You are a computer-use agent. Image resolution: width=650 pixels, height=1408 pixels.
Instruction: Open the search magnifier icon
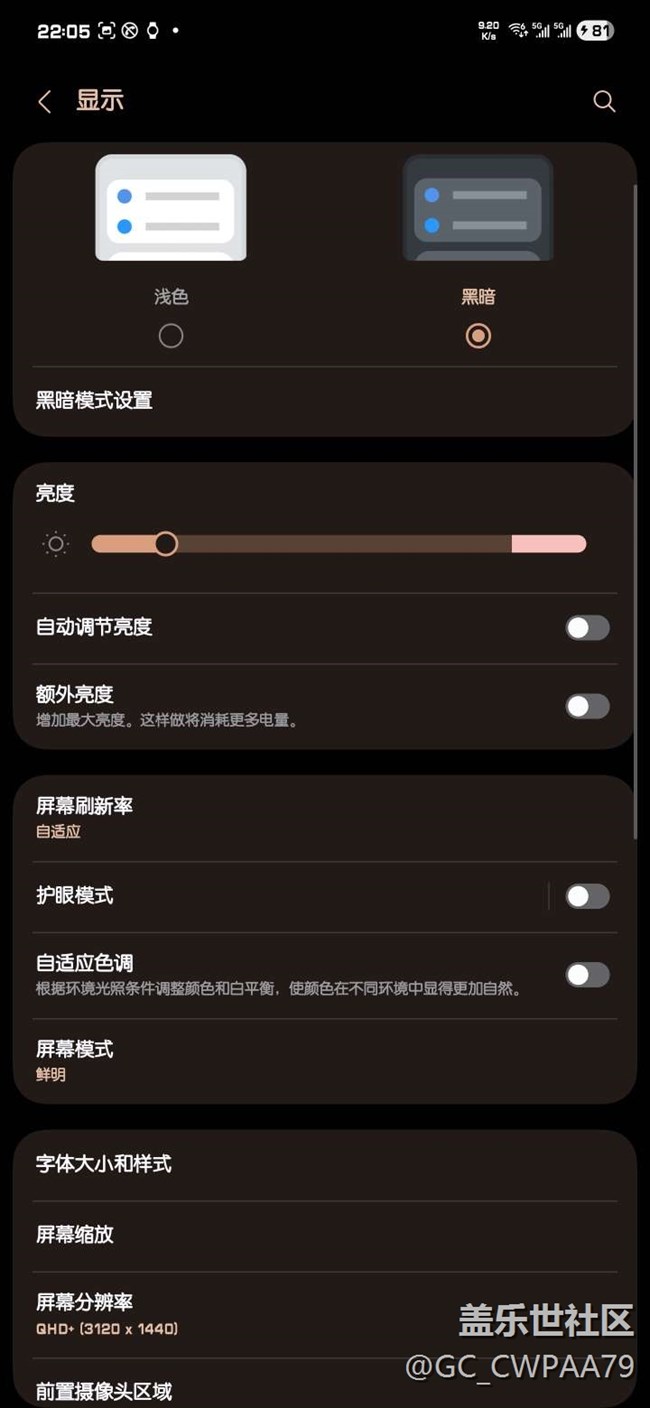(604, 101)
